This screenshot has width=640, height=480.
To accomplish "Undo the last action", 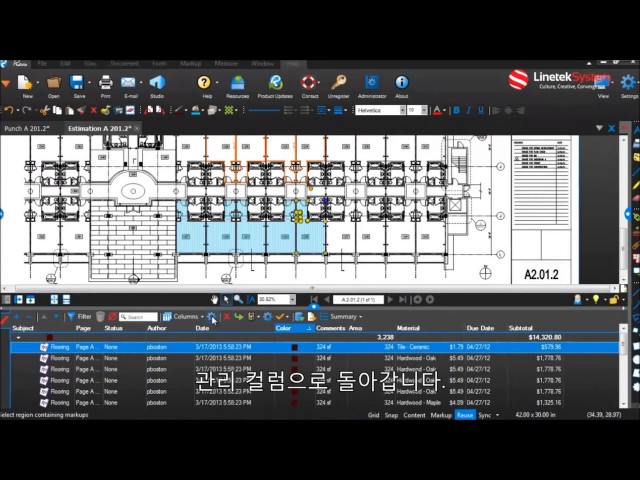I will pyautogui.click(x=9, y=110).
